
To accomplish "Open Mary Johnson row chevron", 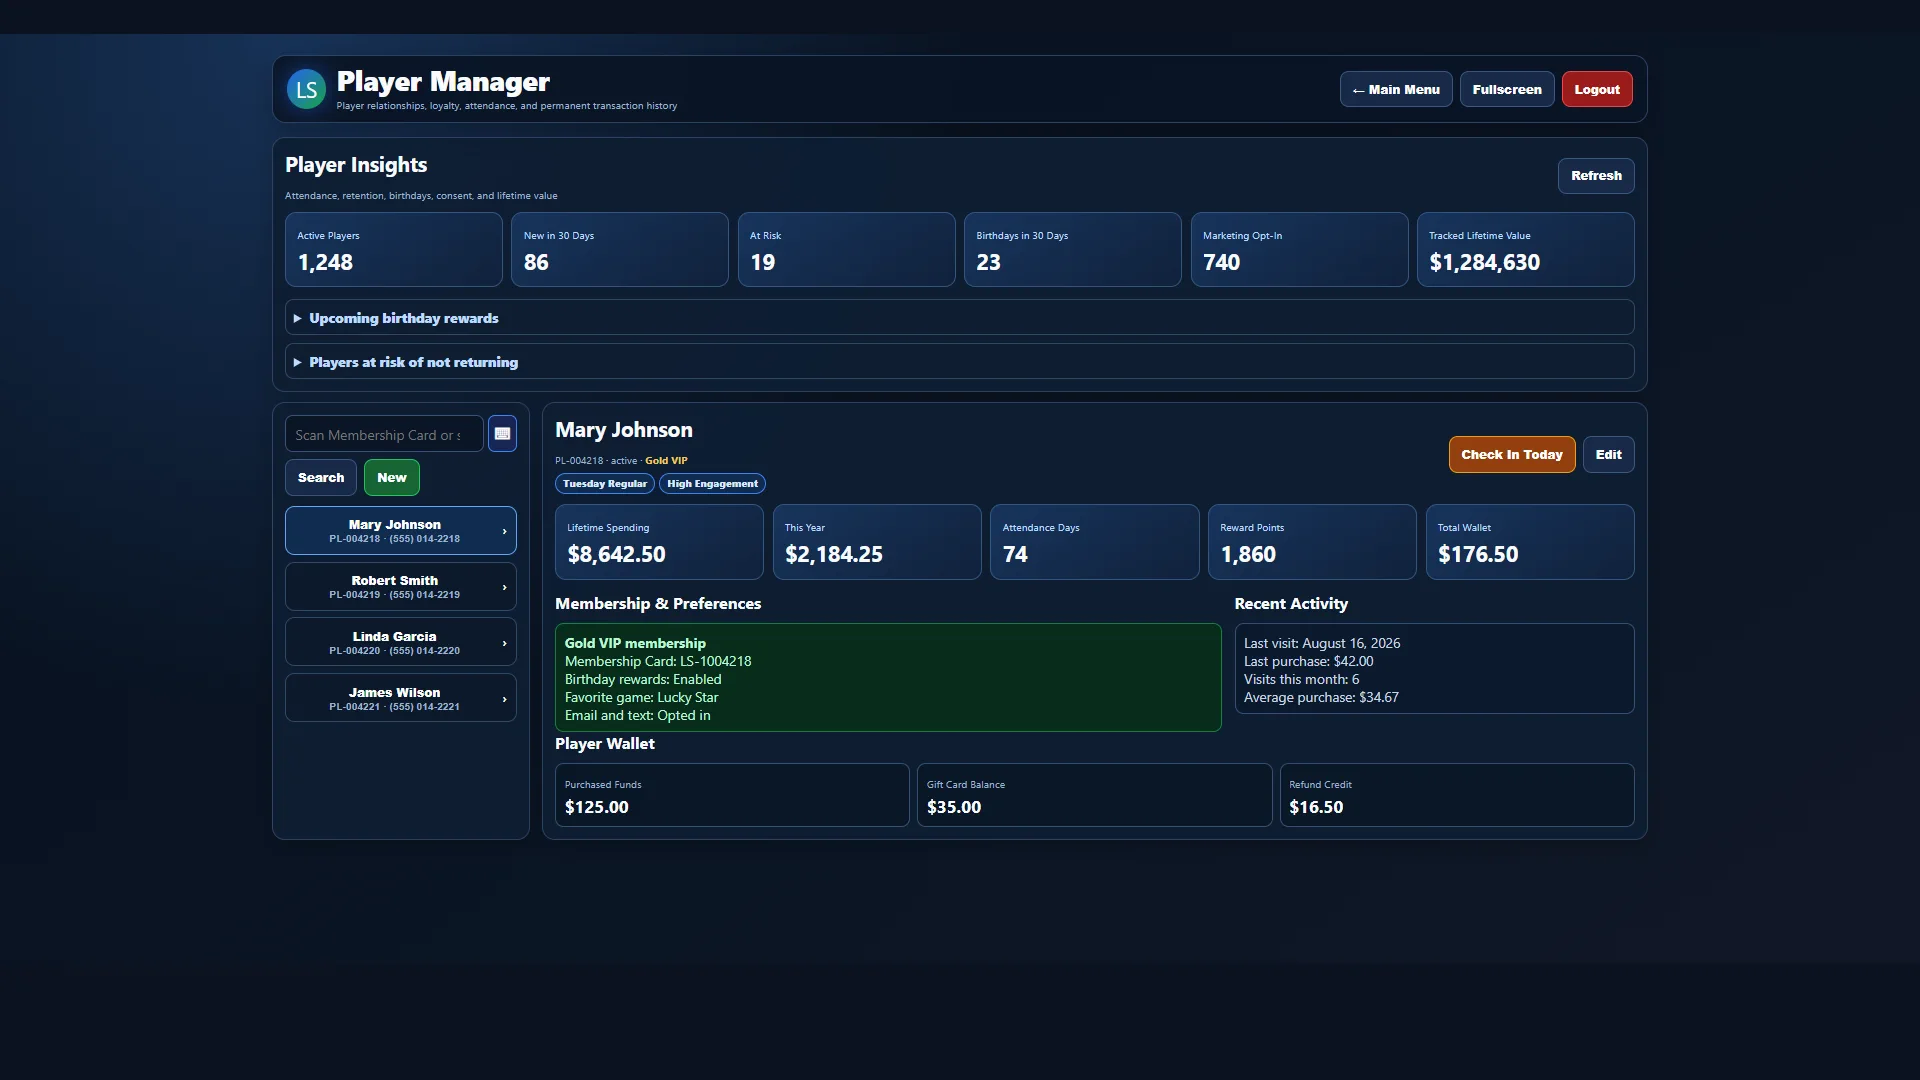I will [504, 531].
